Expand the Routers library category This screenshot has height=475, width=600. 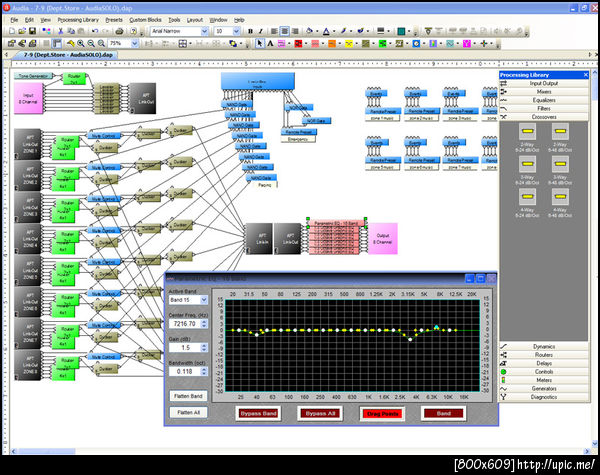[544, 355]
